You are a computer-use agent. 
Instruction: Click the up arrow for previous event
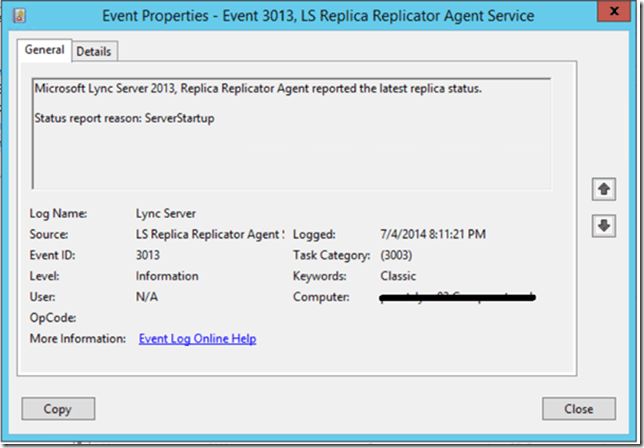tap(603, 188)
